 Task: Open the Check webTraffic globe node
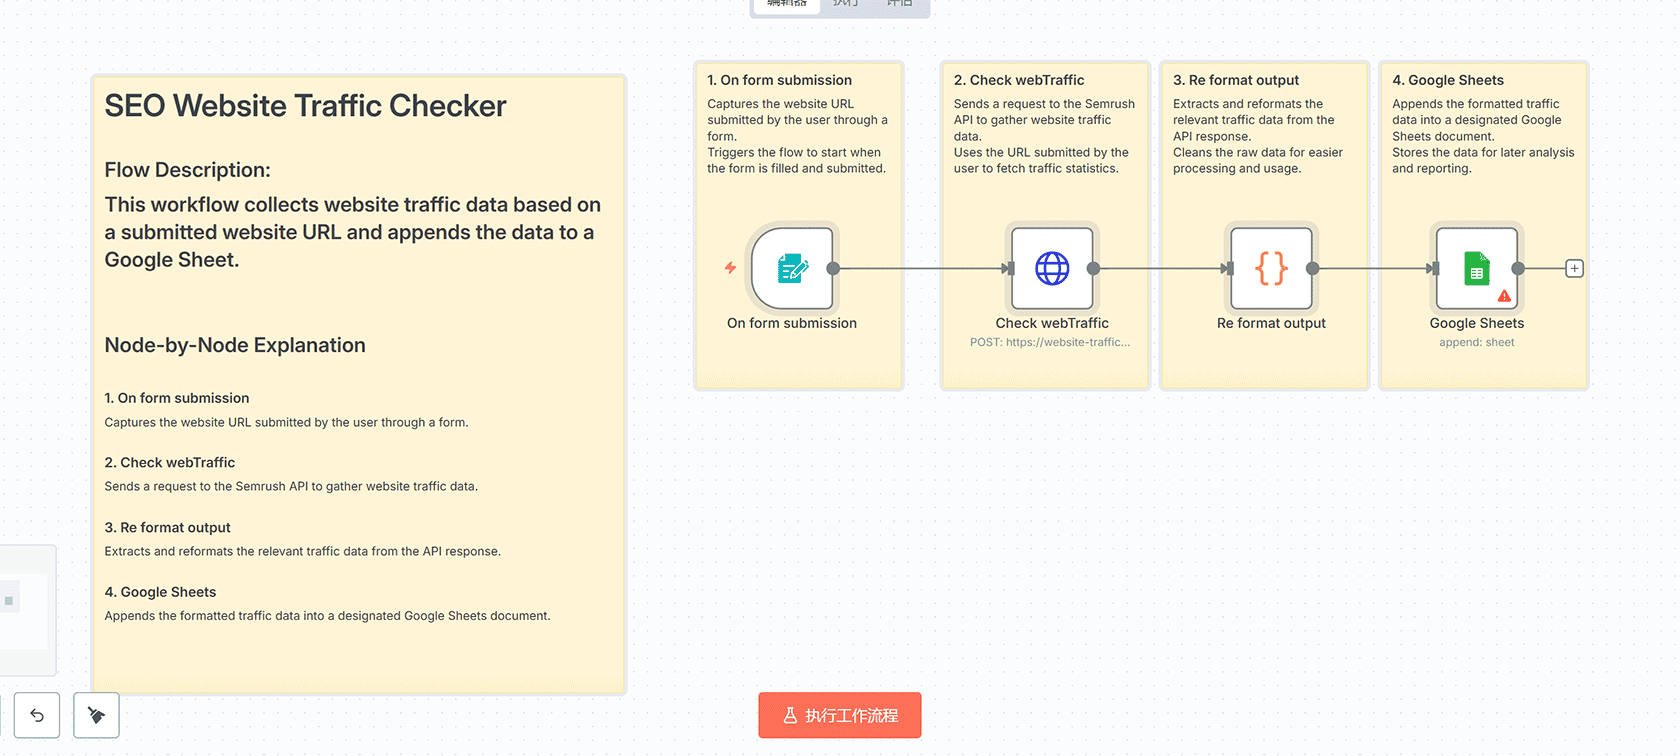coord(1052,268)
